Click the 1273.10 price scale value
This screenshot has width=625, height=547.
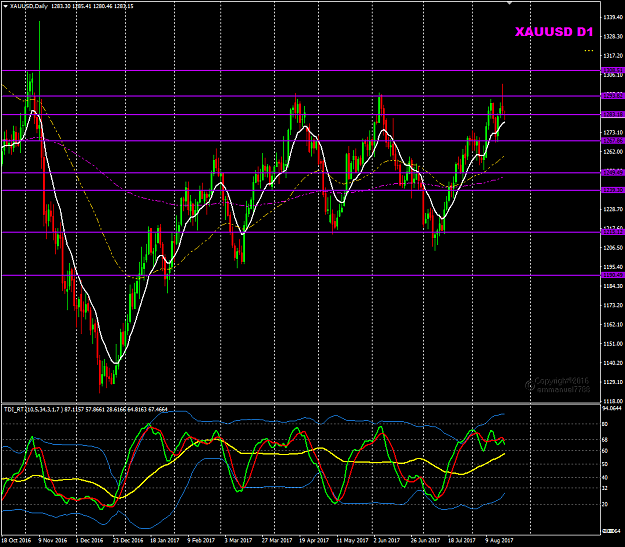pos(613,132)
